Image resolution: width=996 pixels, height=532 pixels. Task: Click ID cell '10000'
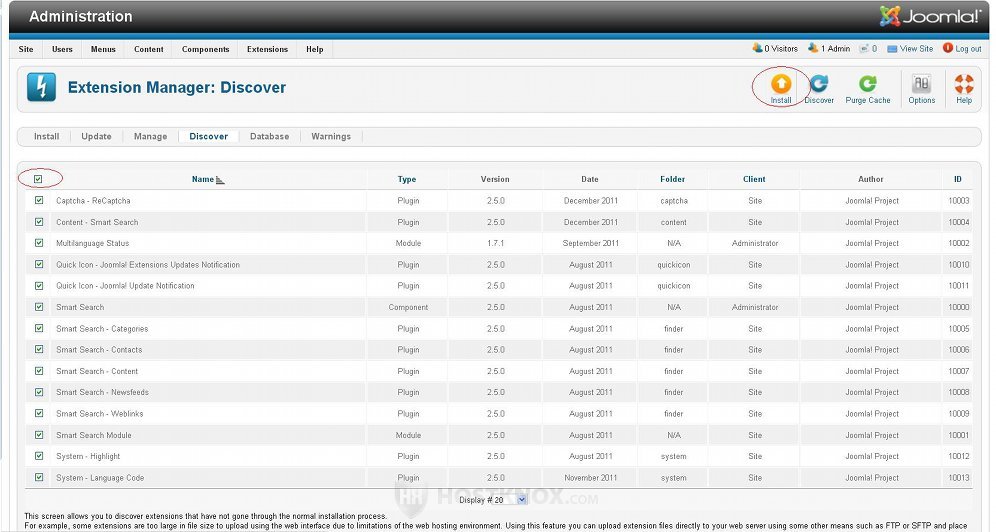point(959,307)
